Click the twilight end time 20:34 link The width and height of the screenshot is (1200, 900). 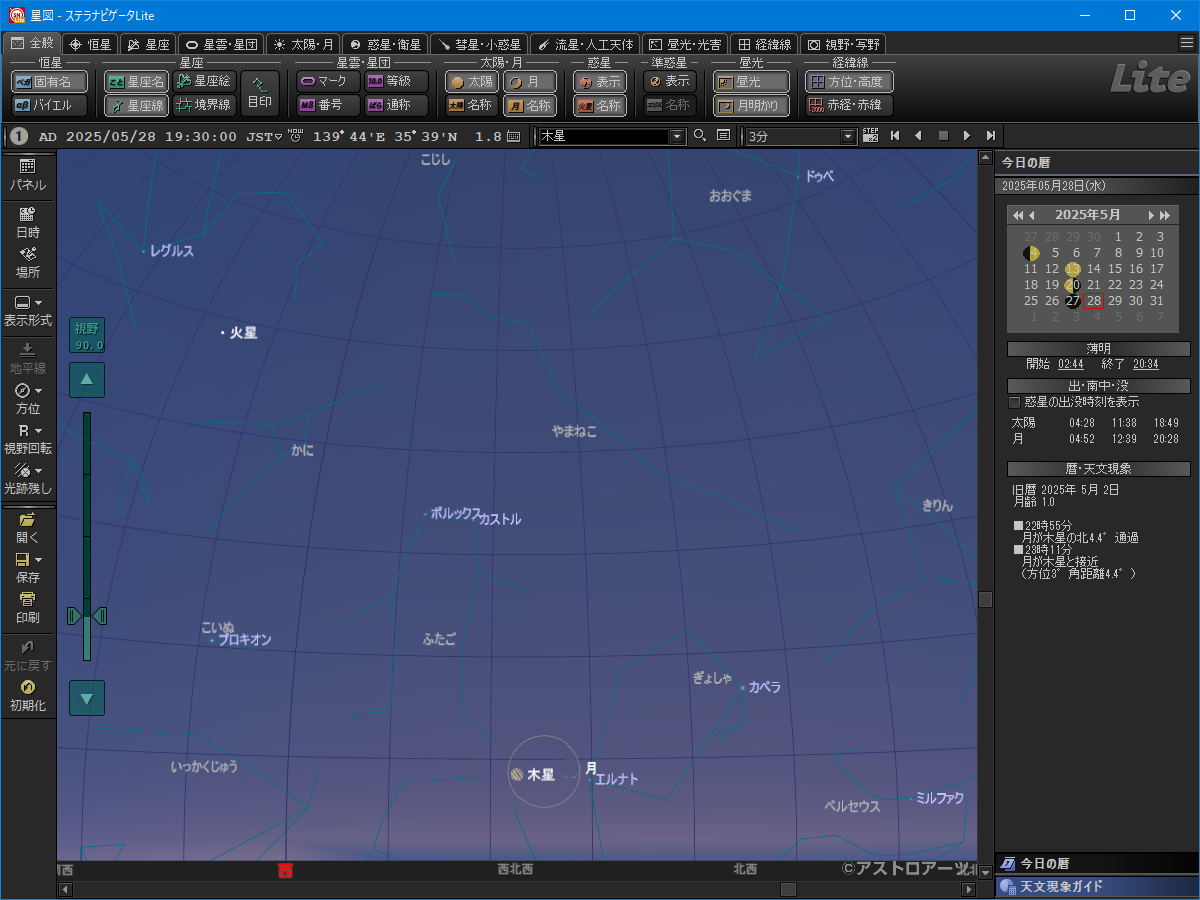1146,364
